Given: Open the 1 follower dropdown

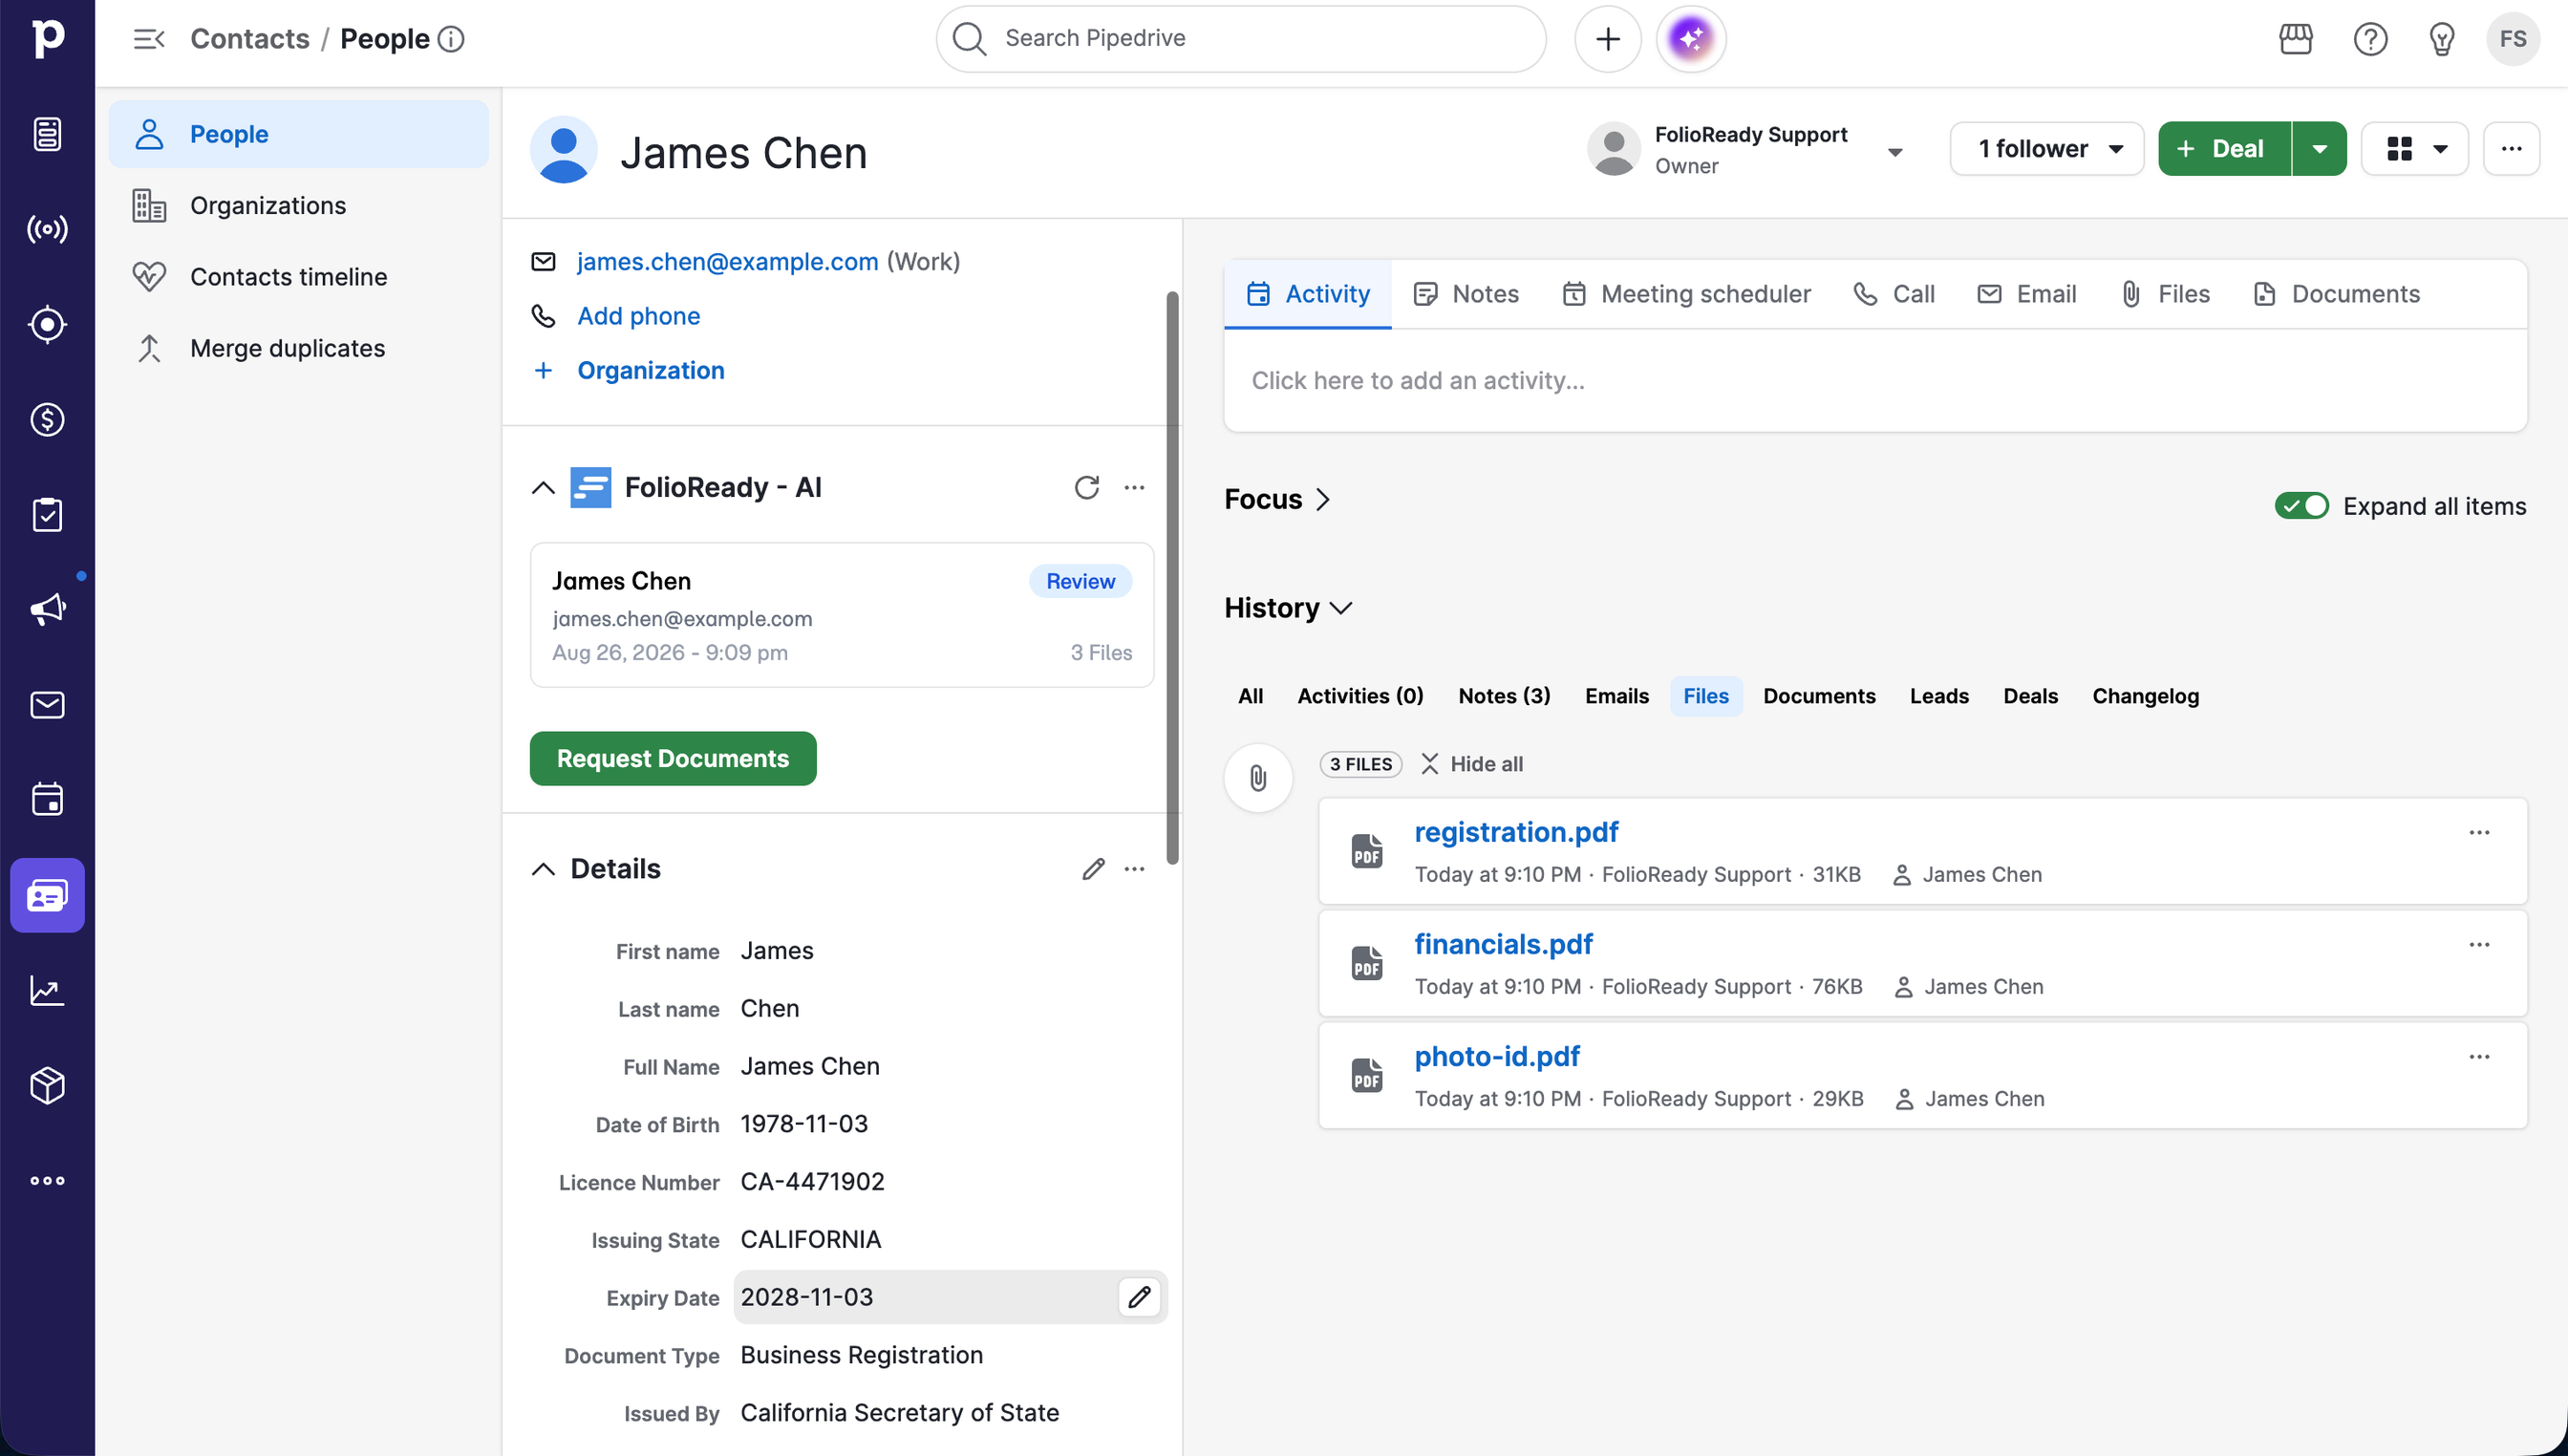Looking at the screenshot, I should pos(2047,149).
